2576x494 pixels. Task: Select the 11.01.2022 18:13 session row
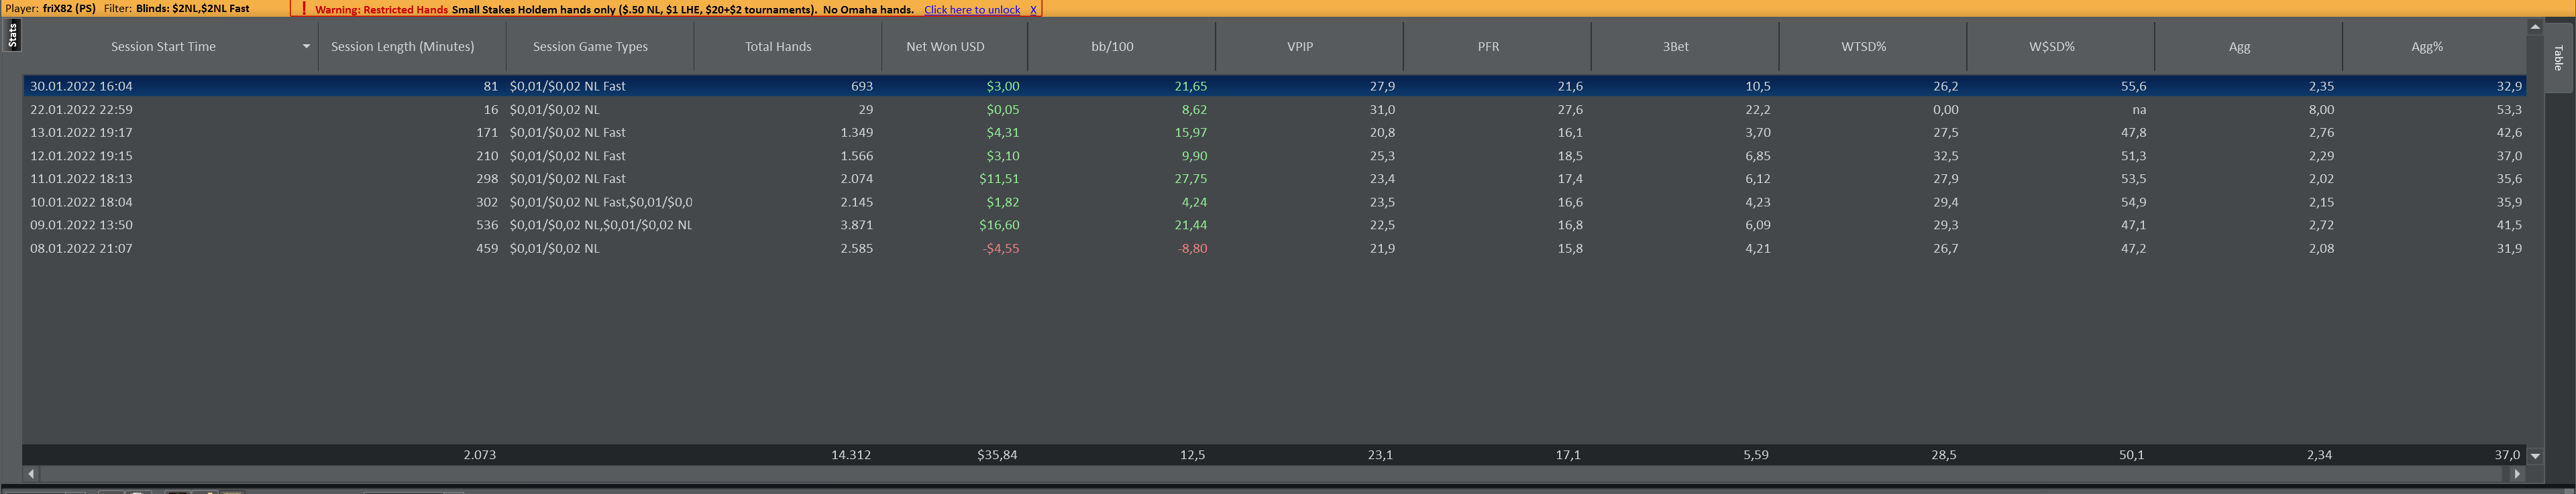click(1274, 178)
